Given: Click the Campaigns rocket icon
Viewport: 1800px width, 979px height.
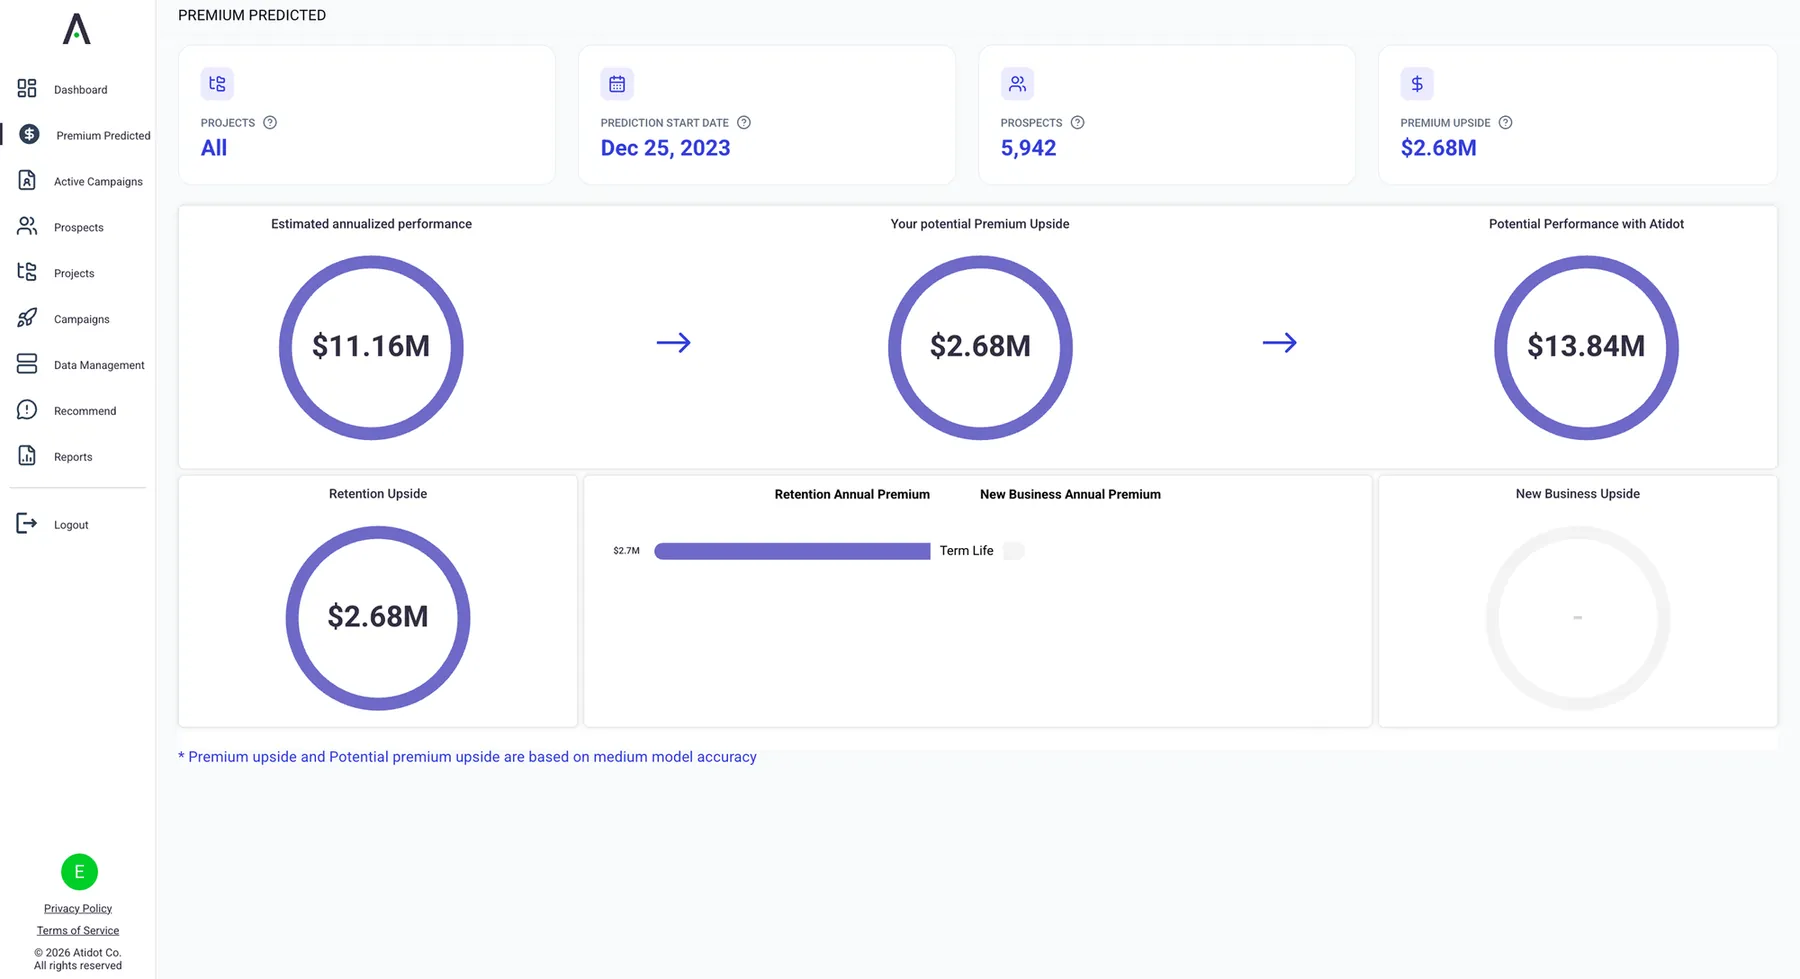Looking at the screenshot, I should pos(27,318).
